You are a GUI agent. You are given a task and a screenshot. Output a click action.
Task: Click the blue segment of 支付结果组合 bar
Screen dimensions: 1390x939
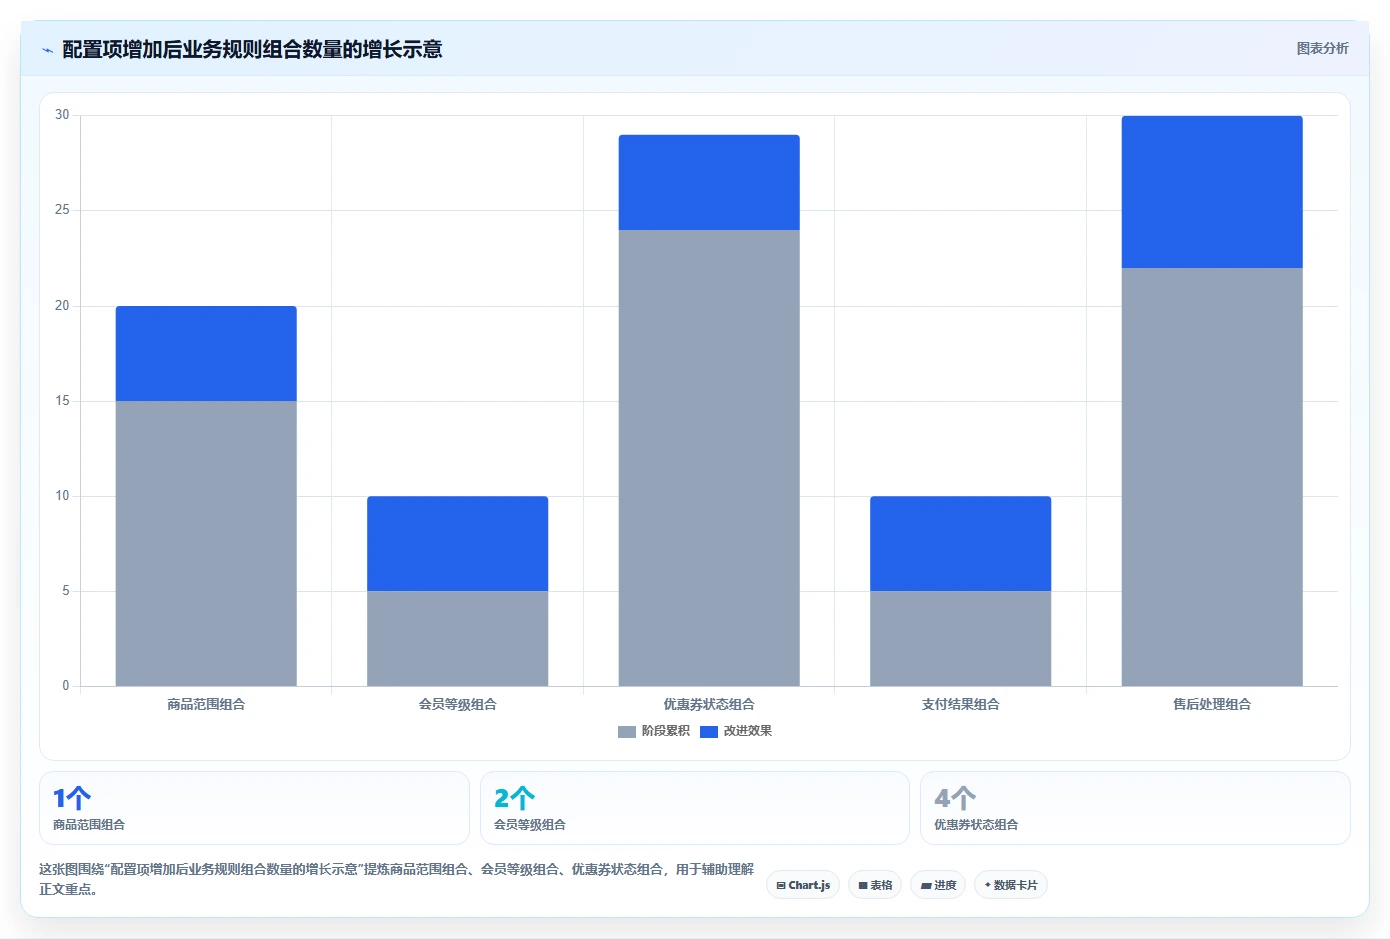pos(961,544)
